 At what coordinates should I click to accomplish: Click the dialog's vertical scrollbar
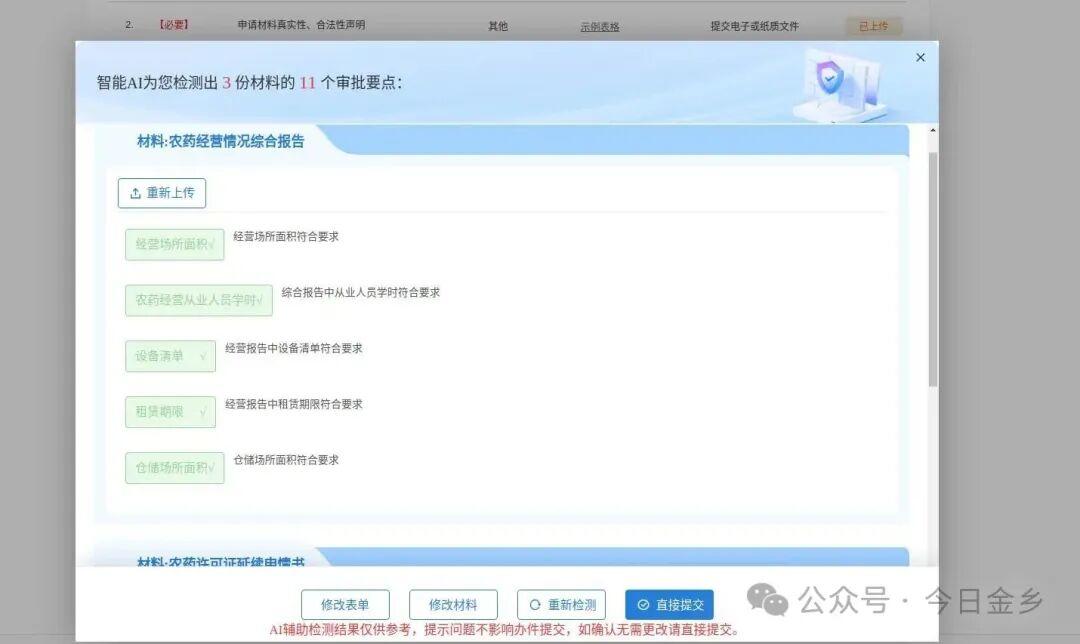pos(933,270)
